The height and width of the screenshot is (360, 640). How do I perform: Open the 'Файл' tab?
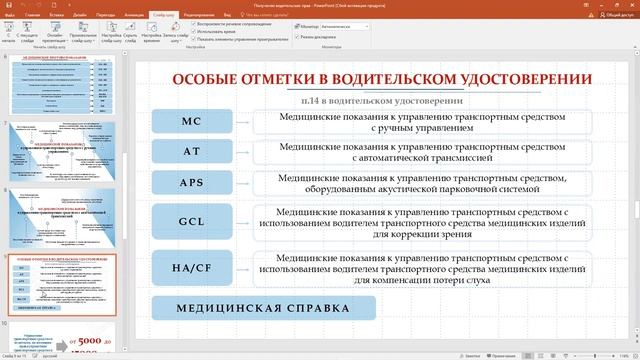[x=10, y=15]
